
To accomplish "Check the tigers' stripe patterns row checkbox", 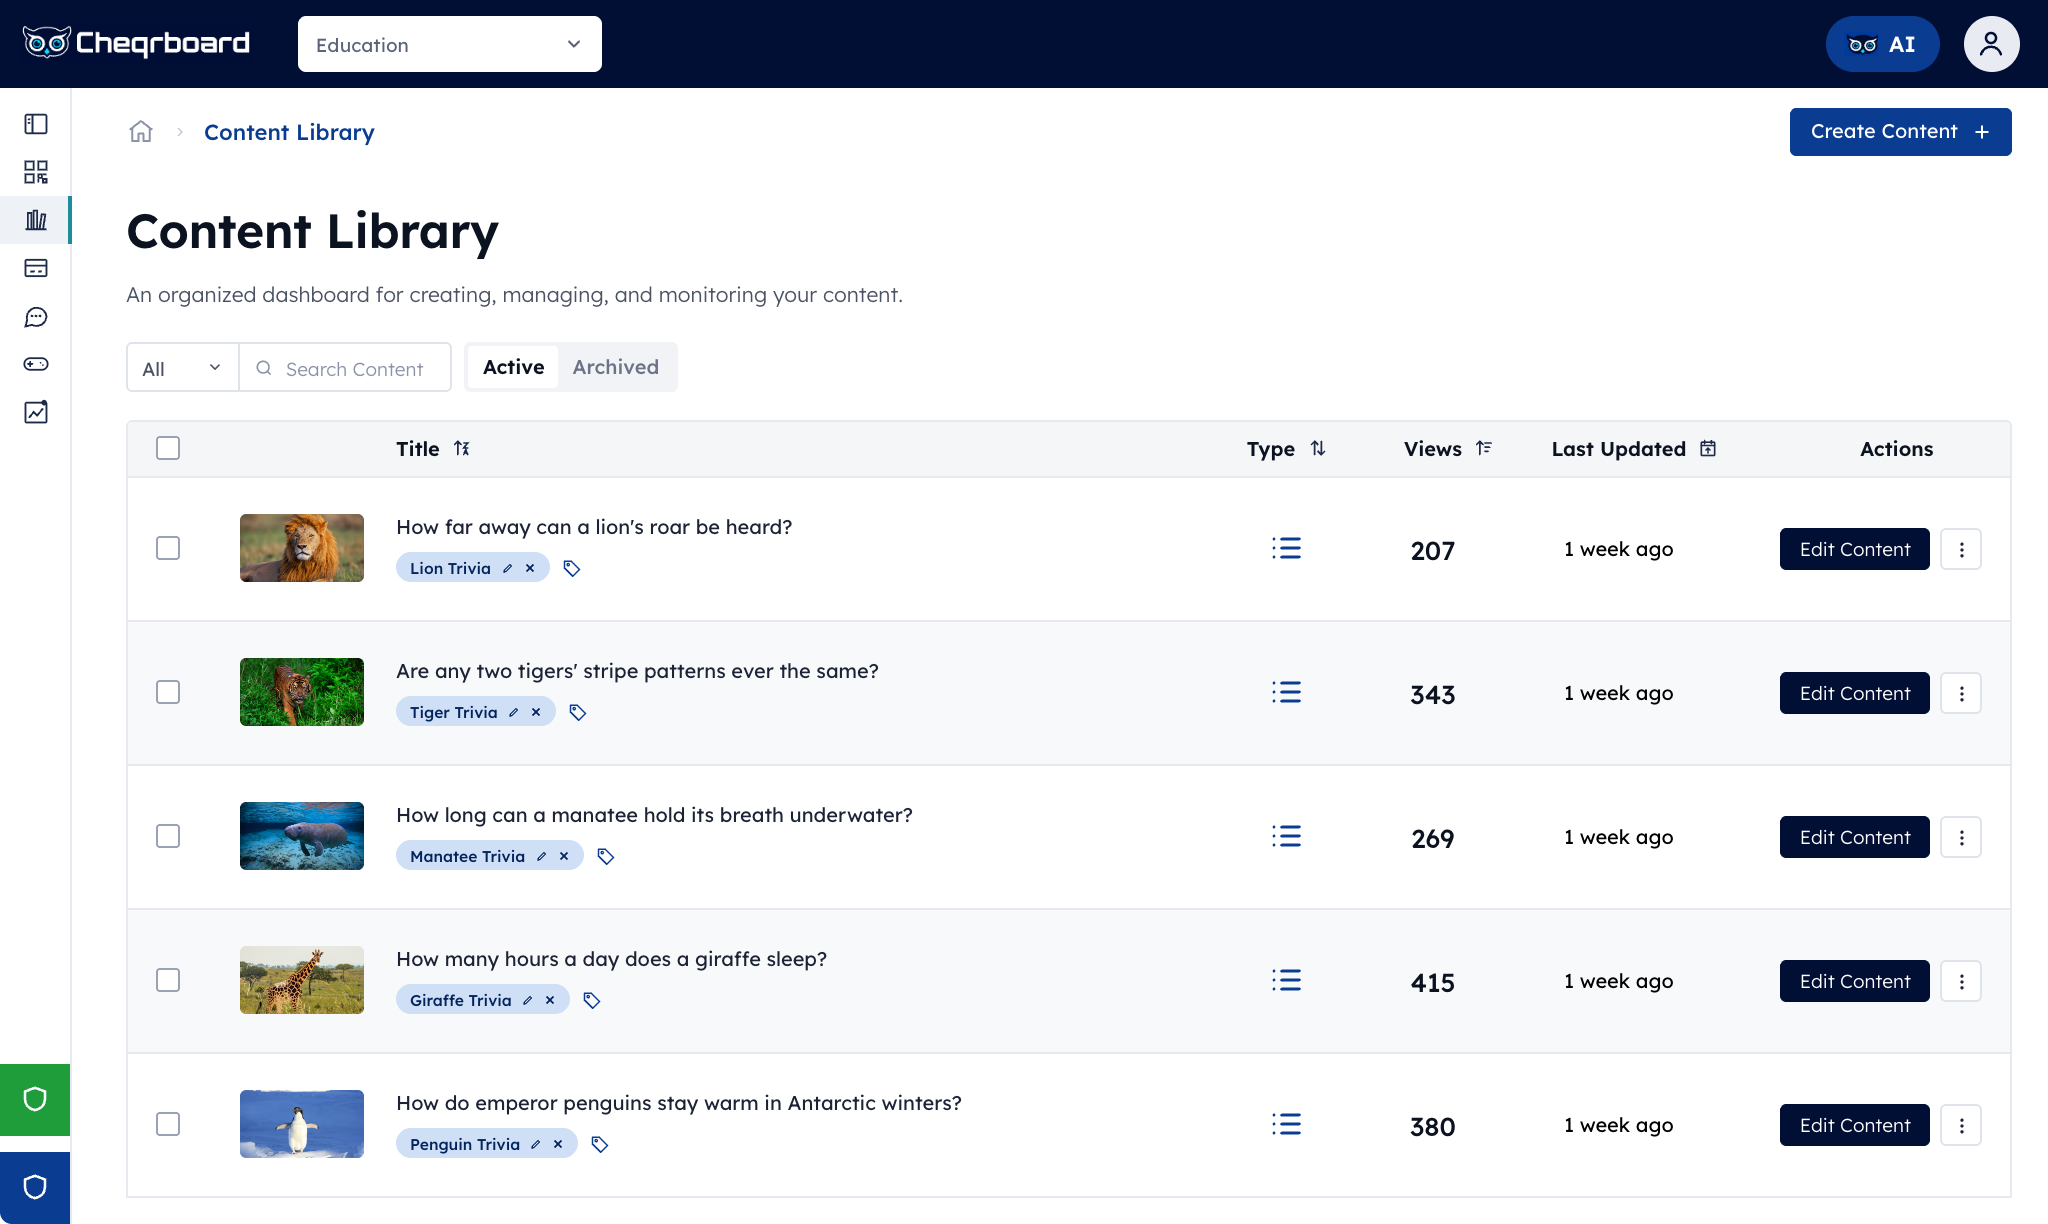I will (168, 692).
